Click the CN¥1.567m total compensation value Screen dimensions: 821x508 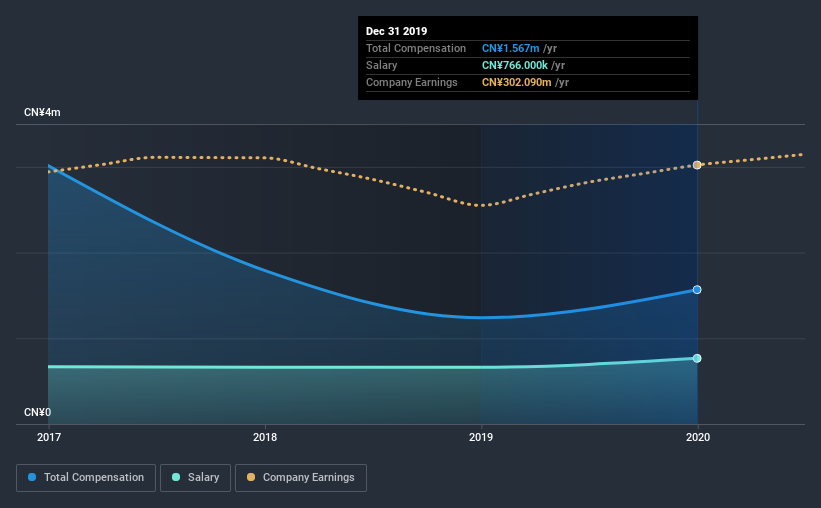[x=511, y=48]
